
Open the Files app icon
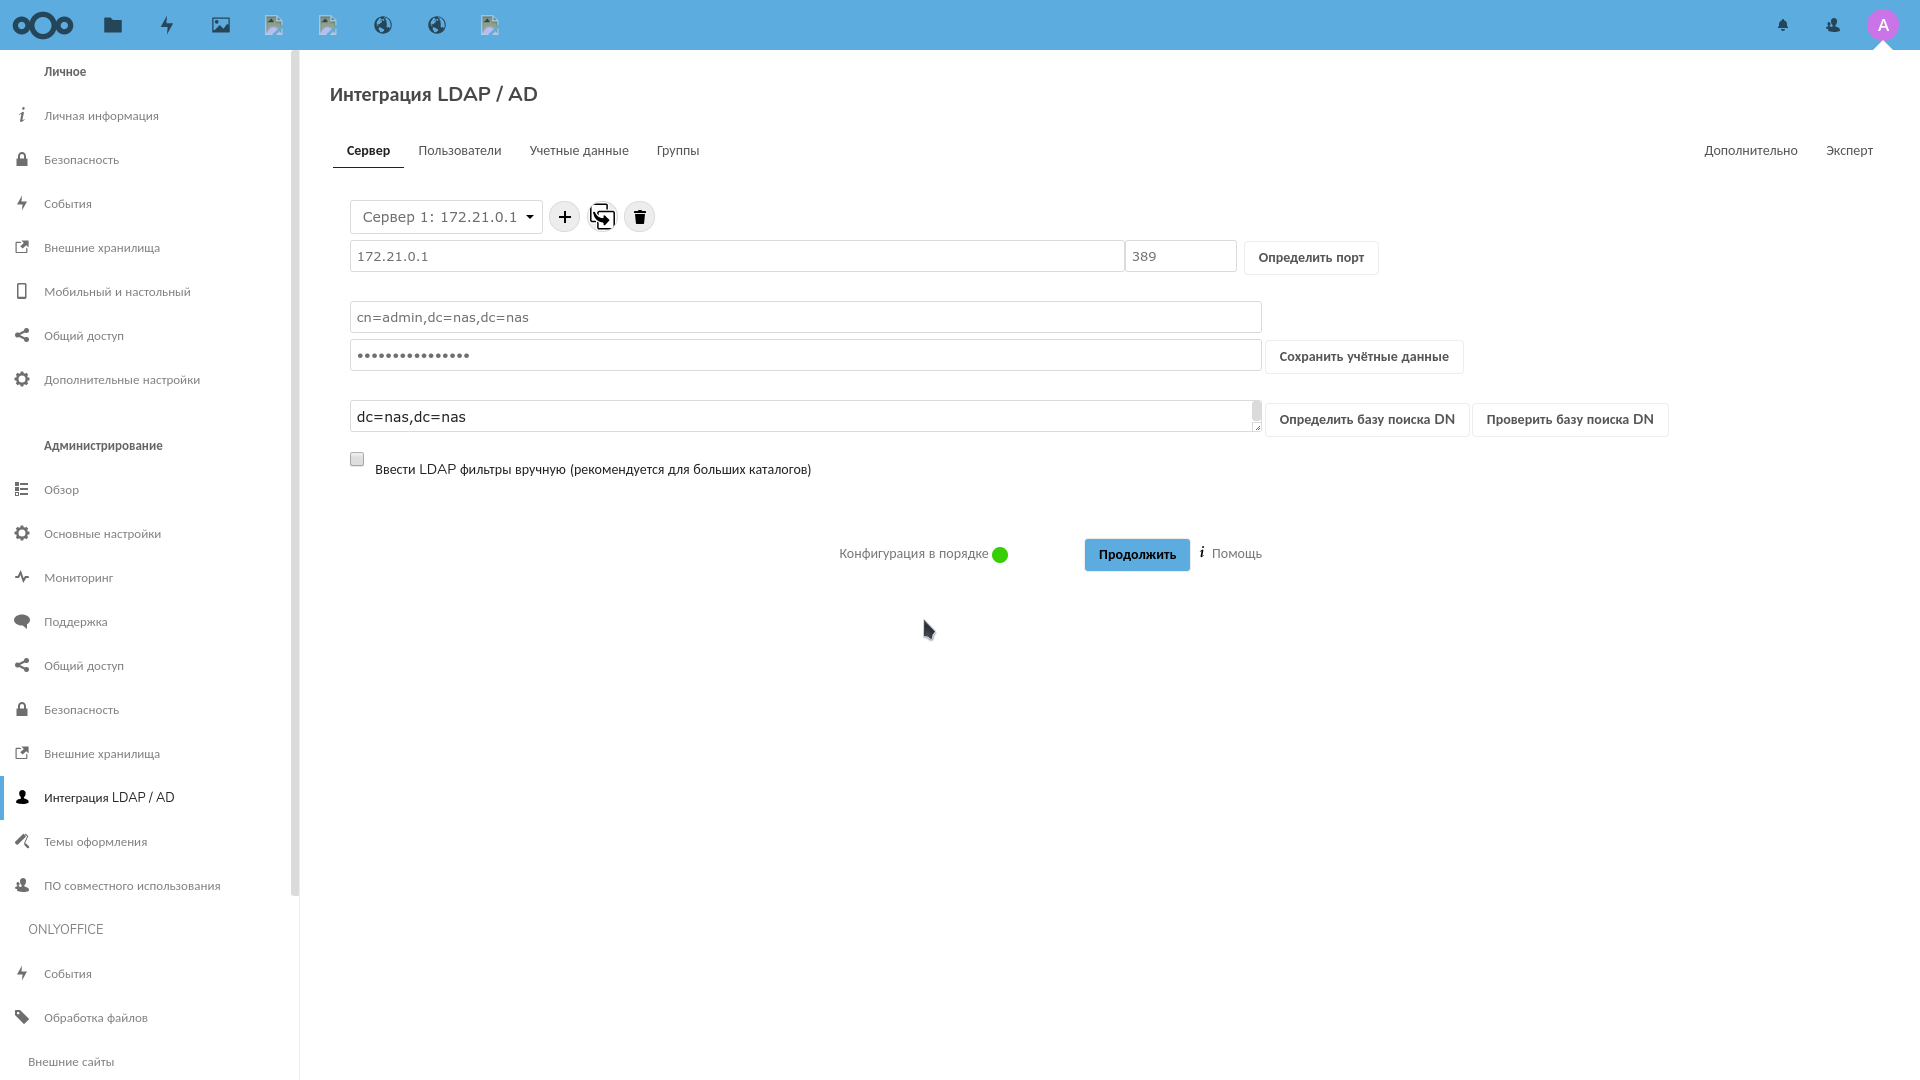(113, 25)
